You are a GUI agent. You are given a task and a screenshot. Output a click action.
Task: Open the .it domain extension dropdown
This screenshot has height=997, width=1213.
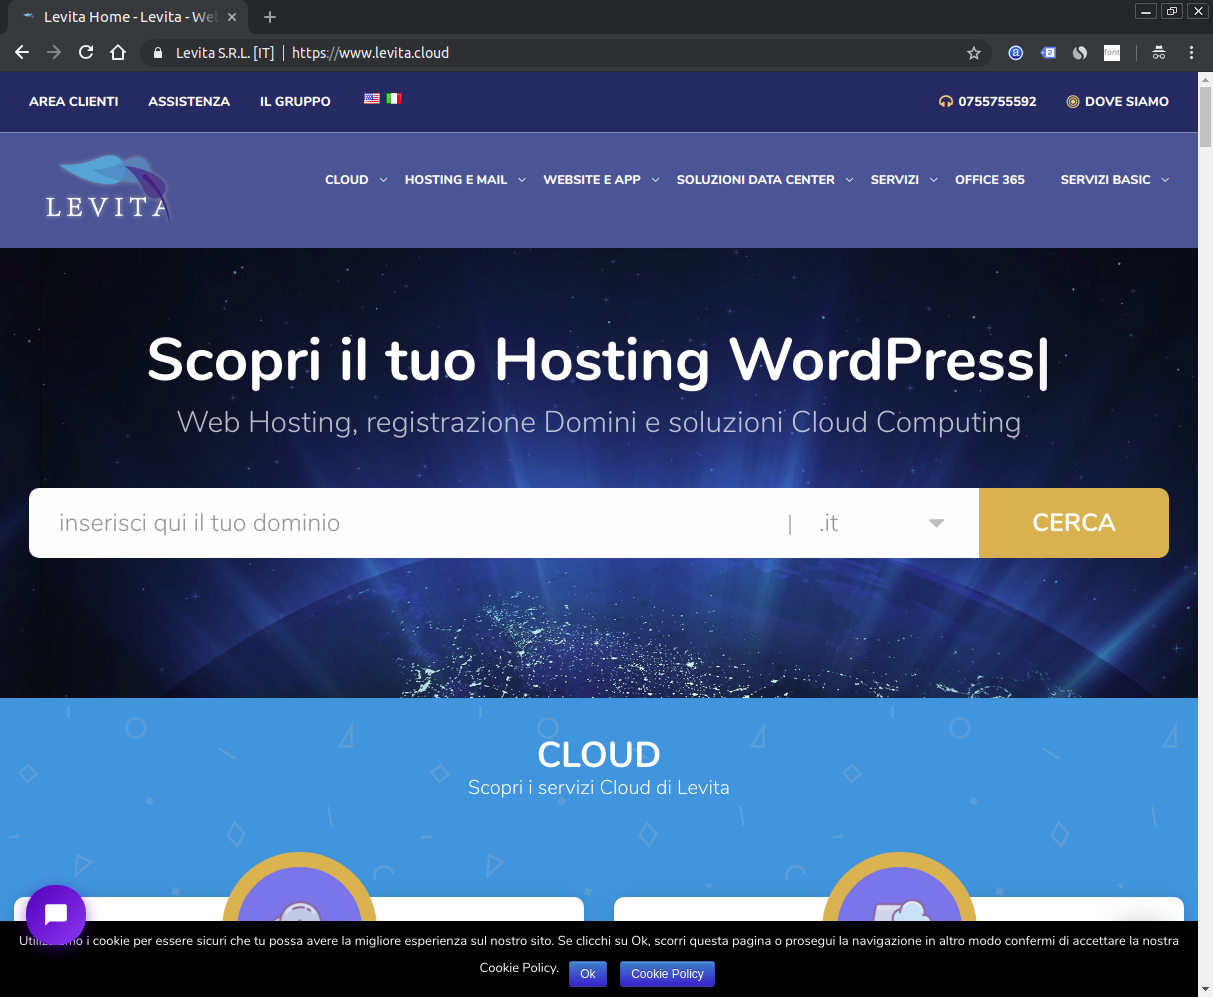tap(884, 523)
